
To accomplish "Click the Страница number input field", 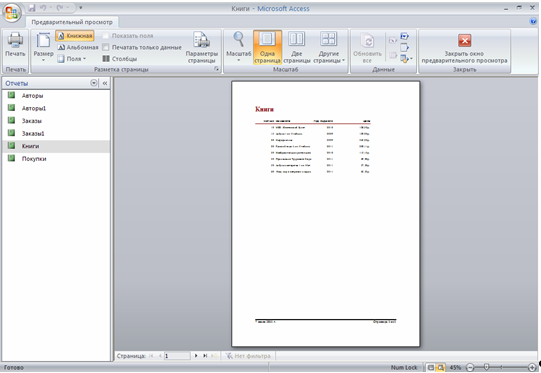I will 177,356.
